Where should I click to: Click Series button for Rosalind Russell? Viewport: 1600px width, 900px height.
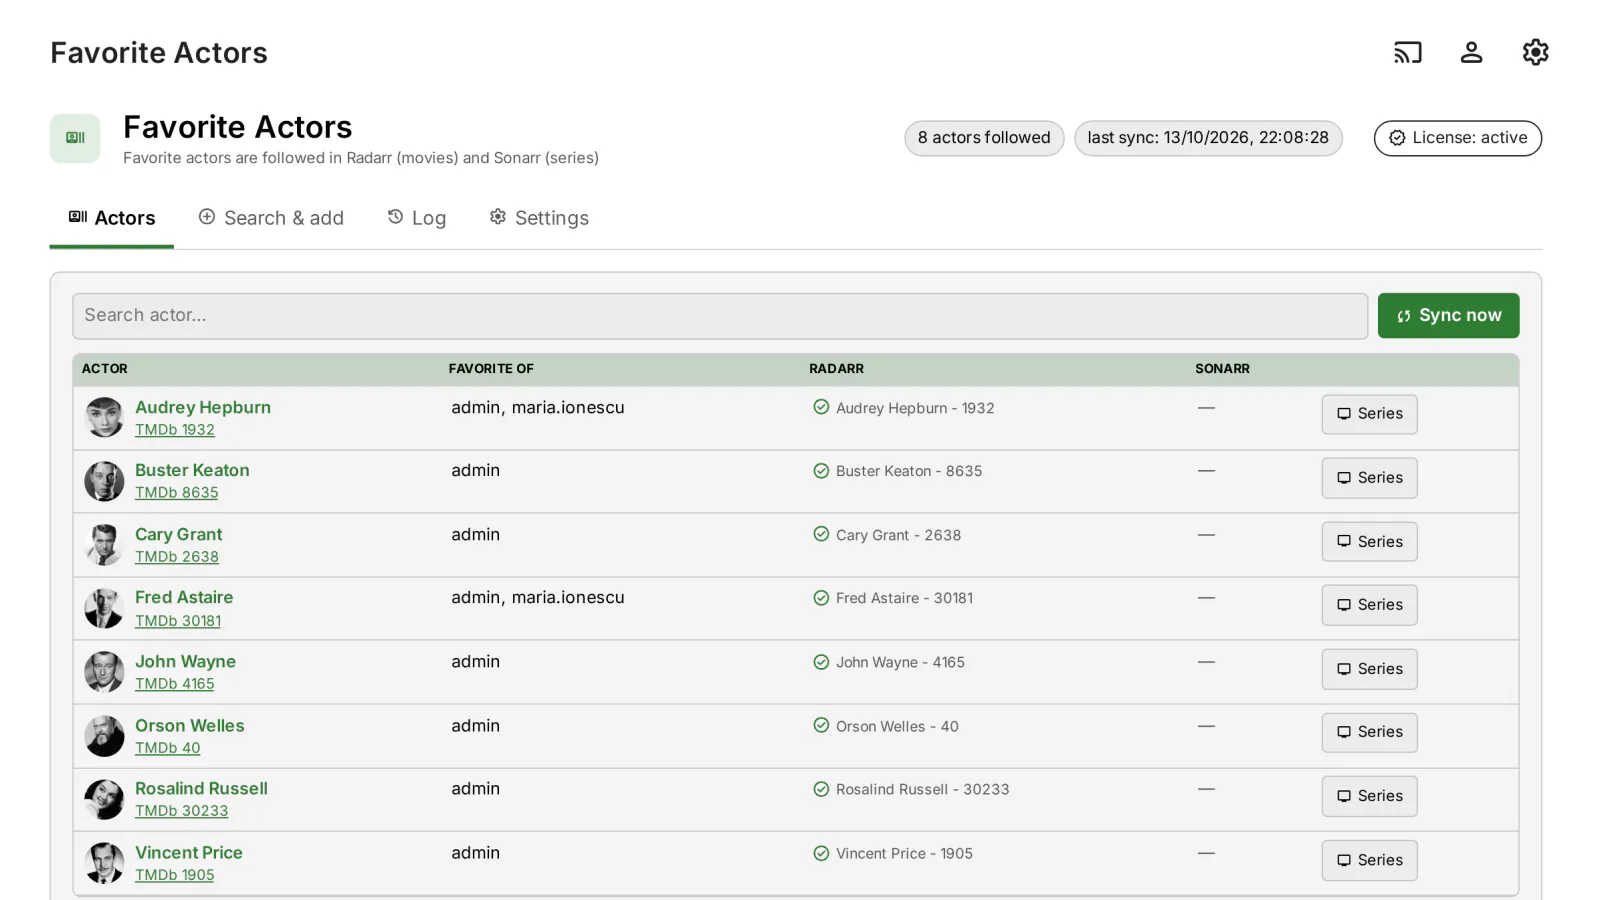pyautogui.click(x=1369, y=796)
